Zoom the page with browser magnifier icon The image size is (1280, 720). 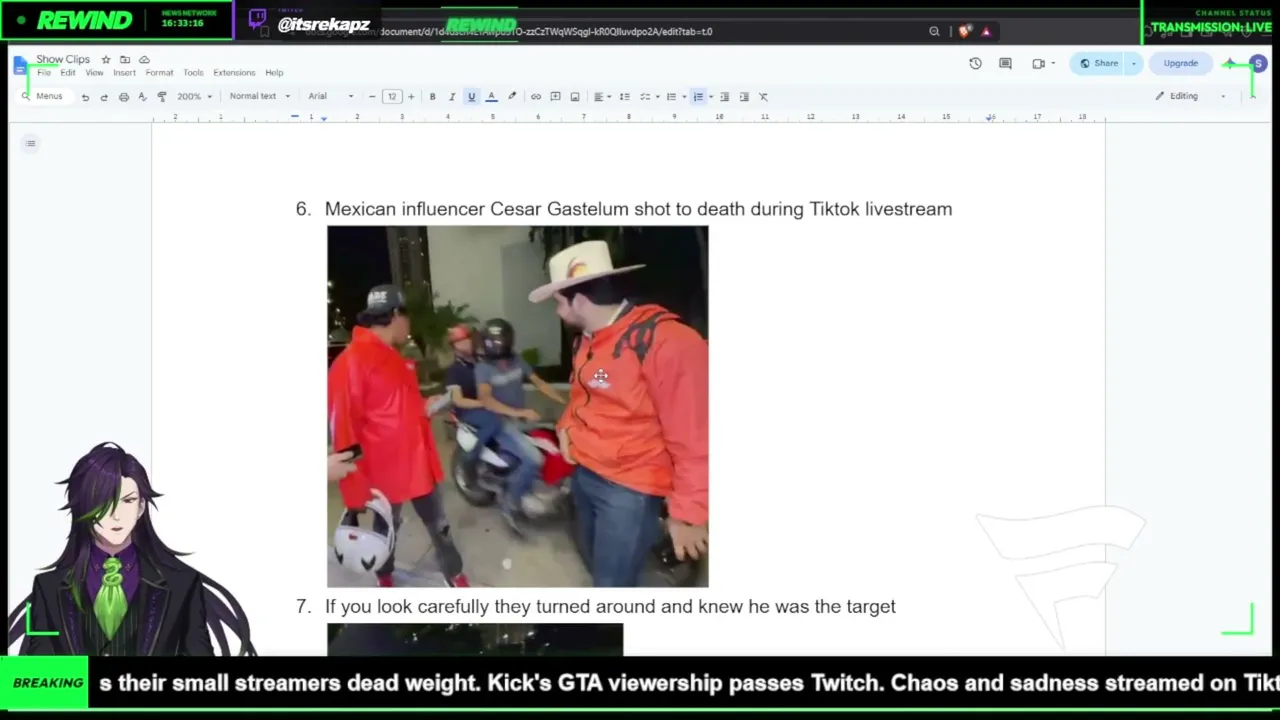[x=934, y=31]
